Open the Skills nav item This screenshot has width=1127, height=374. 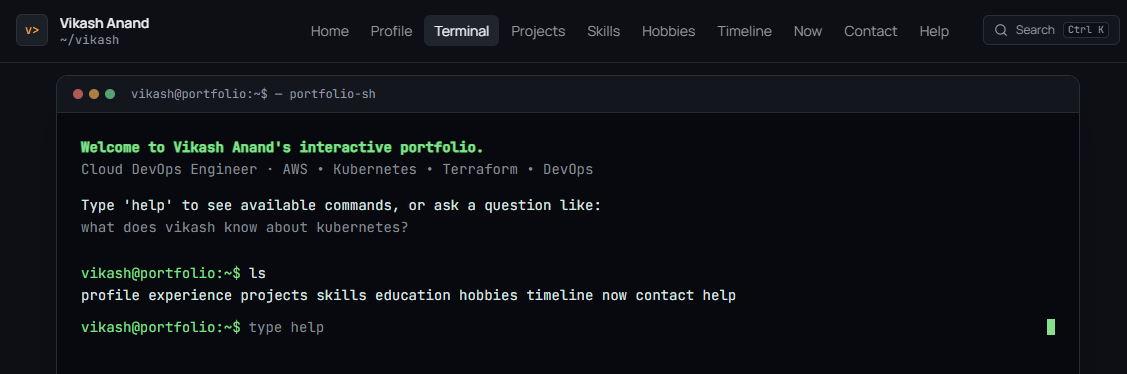point(604,31)
